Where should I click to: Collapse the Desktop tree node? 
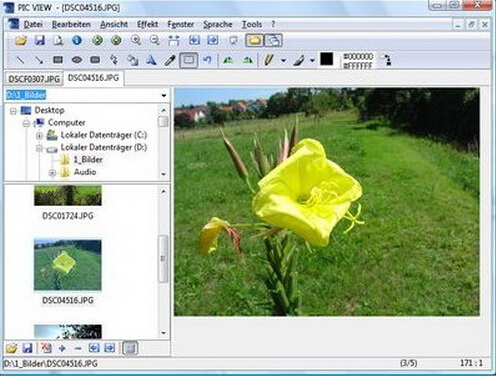click(x=13, y=111)
